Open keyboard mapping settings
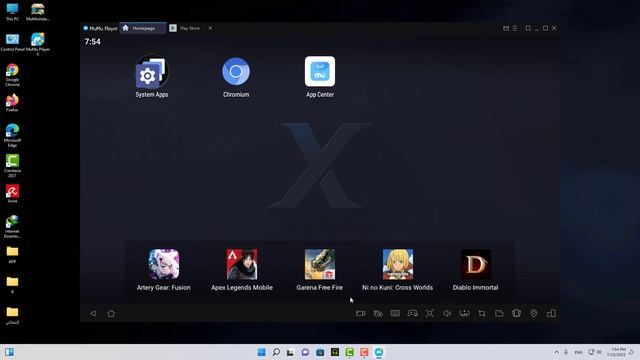 [395, 313]
